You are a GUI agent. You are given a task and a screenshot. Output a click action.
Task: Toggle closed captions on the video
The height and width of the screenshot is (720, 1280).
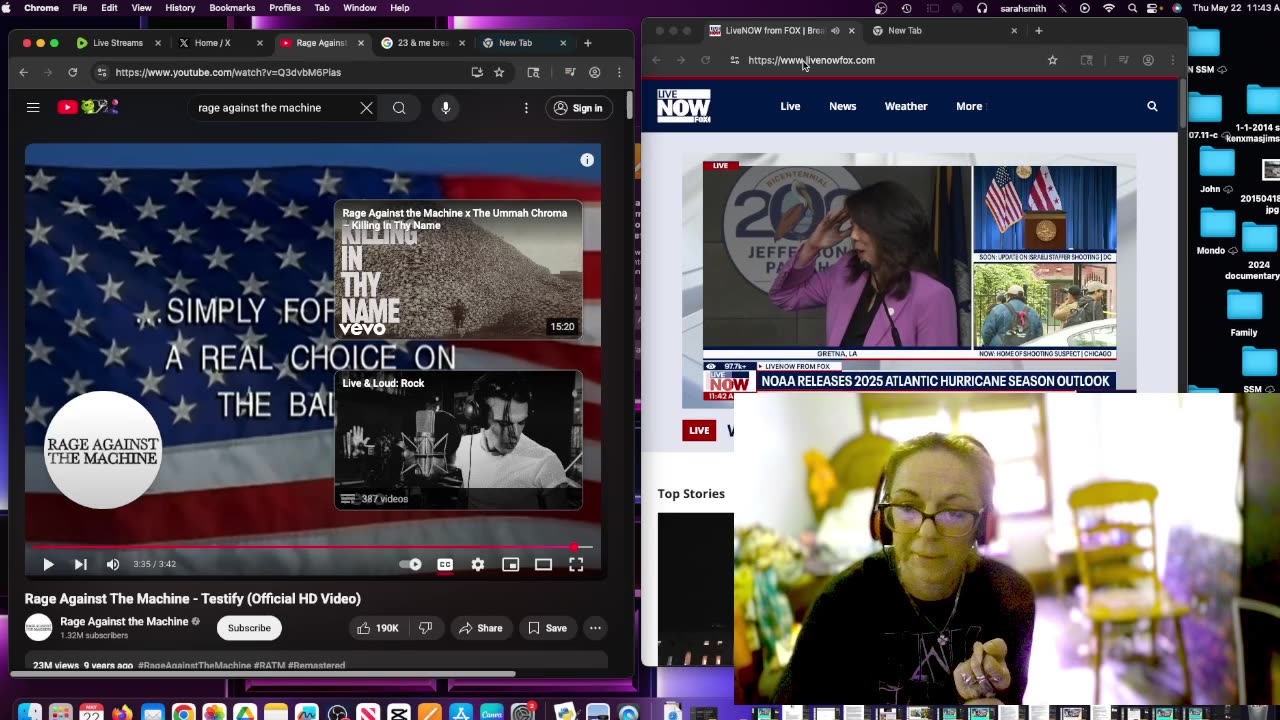[445, 564]
